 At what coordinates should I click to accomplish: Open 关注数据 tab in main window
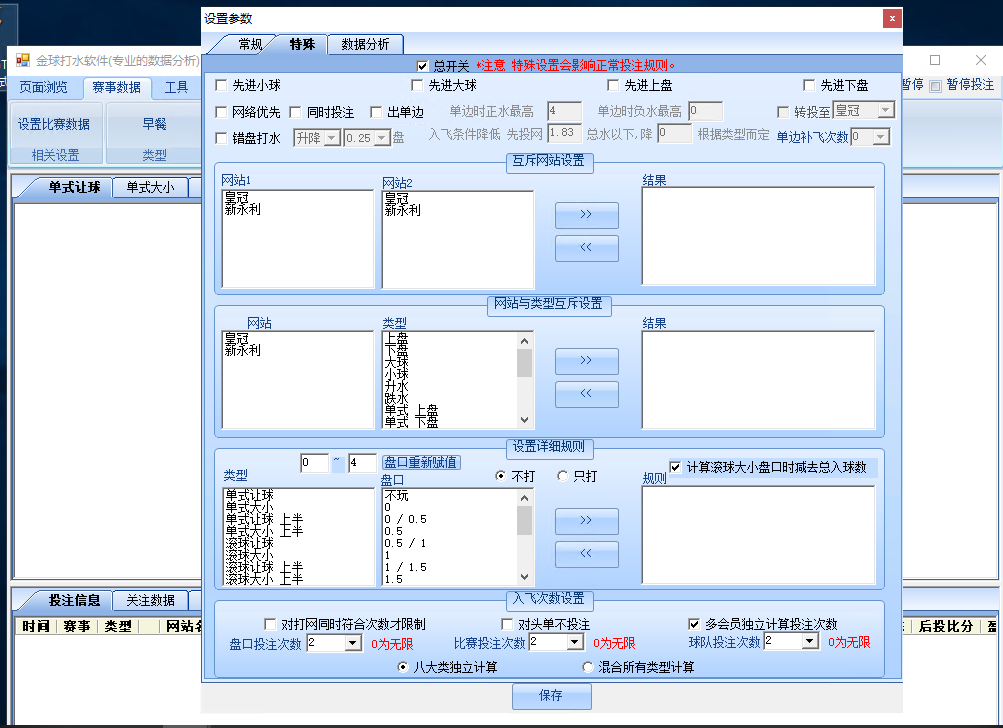click(150, 600)
